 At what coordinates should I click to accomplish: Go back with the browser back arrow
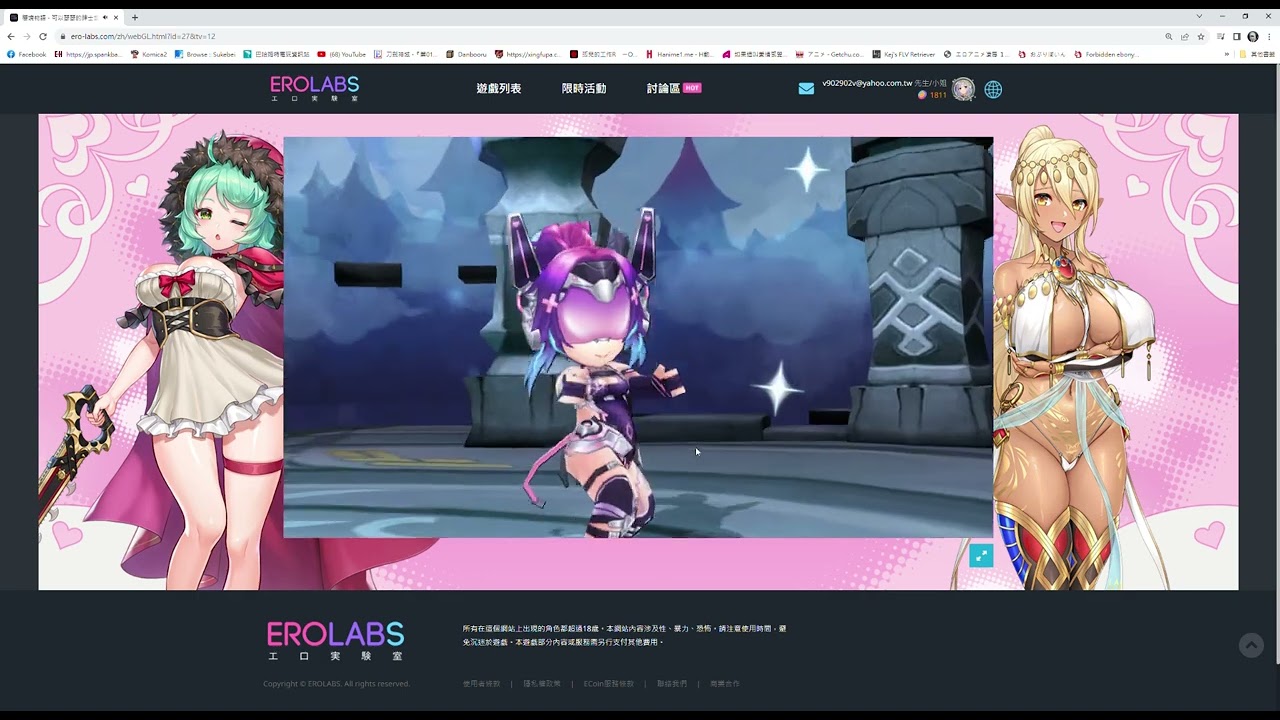[x=11, y=36]
